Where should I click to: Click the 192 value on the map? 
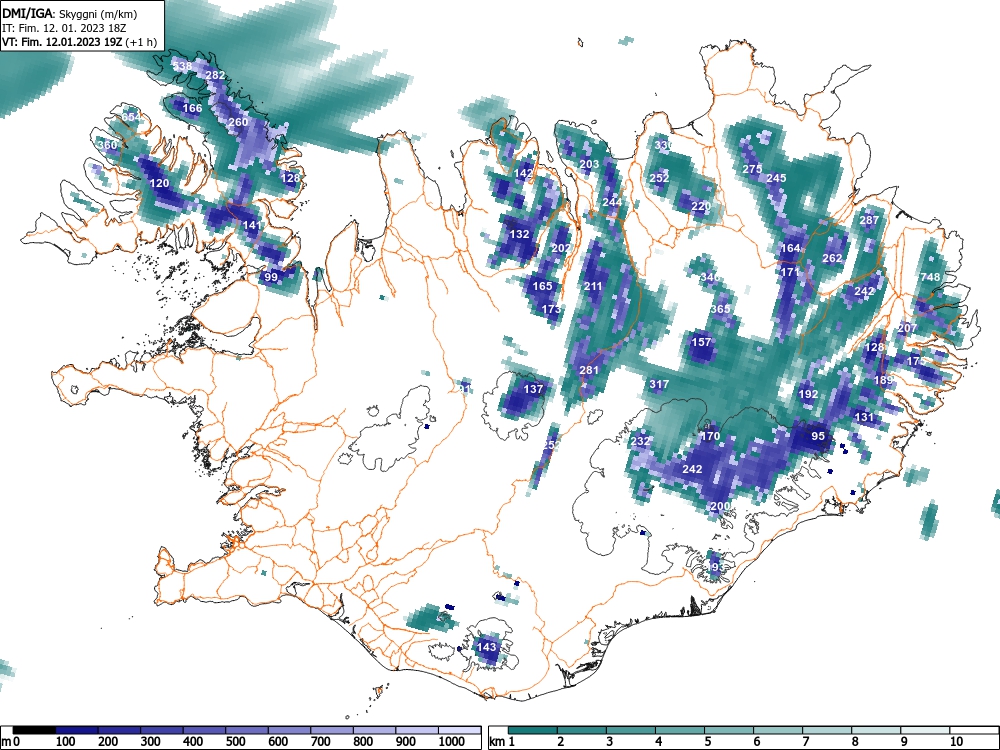point(808,394)
